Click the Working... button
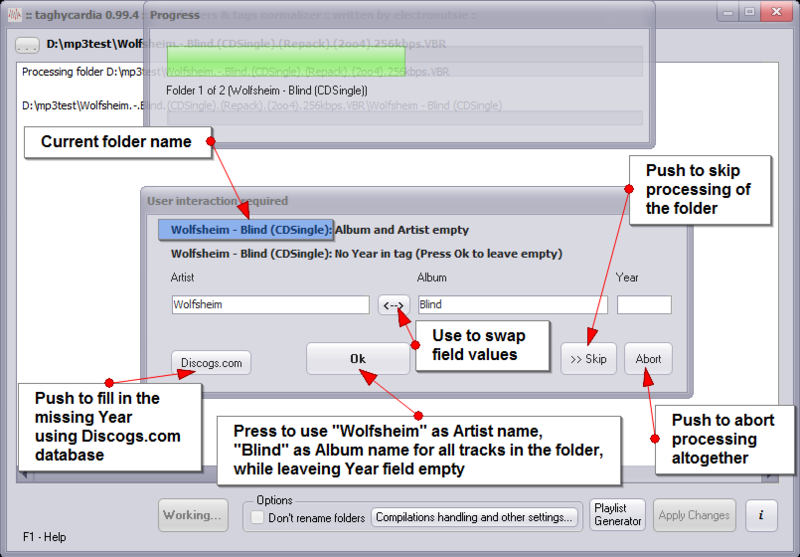Image resolution: width=800 pixels, height=557 pixels. [193, 515]
